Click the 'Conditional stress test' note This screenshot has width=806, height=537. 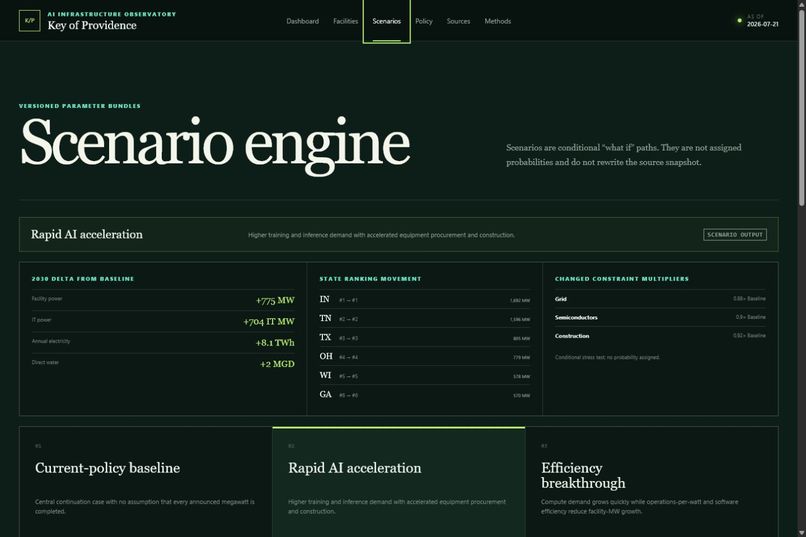pyautogui.click(x=607, y=357)
